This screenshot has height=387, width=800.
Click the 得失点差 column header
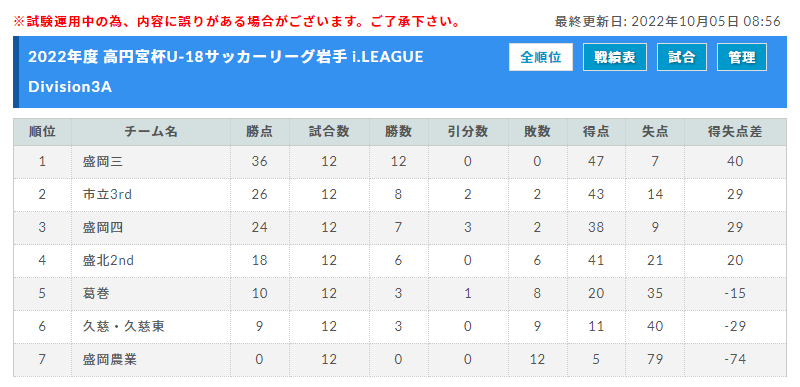pos(735,132)
